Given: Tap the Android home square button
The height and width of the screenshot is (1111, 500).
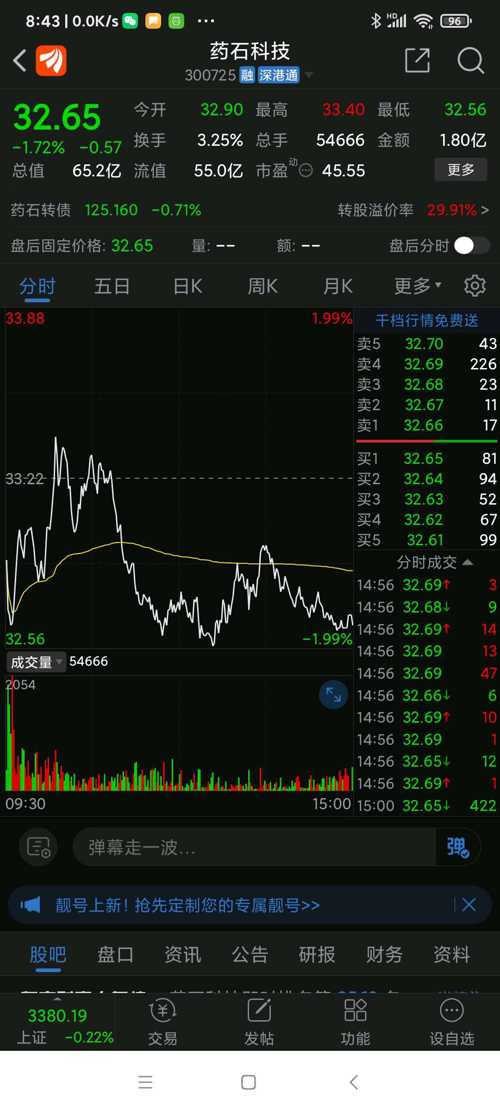Looking at the screenshot, I should [x=249, y=1082].
